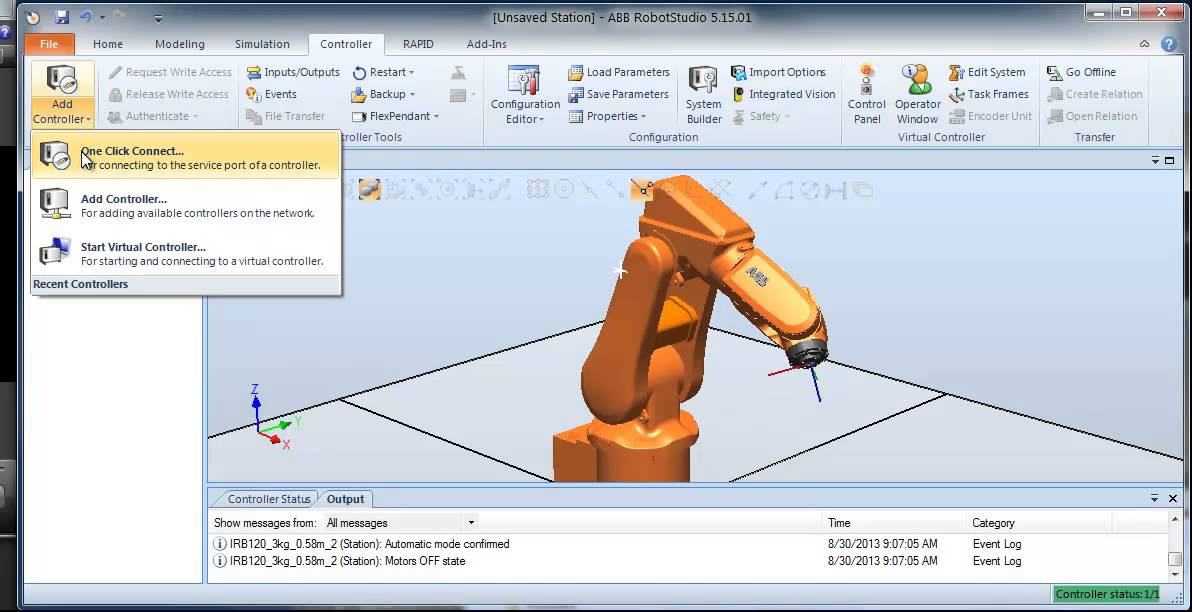Open the RAPID ribbon tab
Screen dimensions: 1192x612
(418, 44)
